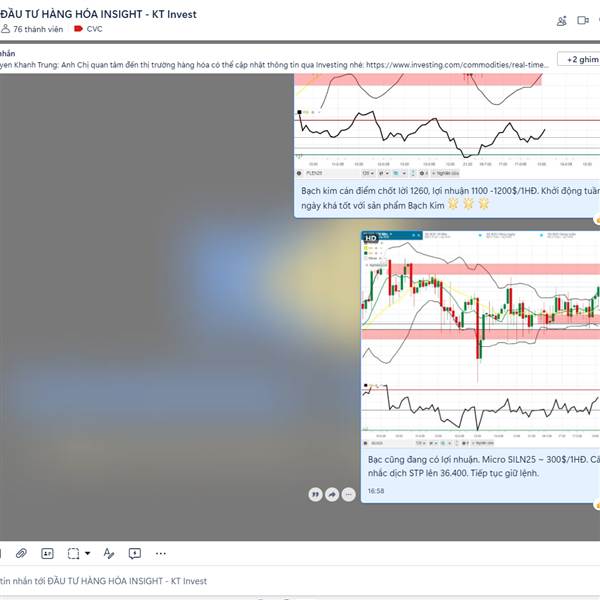
Task: Open the add members icon in header
Action: click(x=561, y=21)
